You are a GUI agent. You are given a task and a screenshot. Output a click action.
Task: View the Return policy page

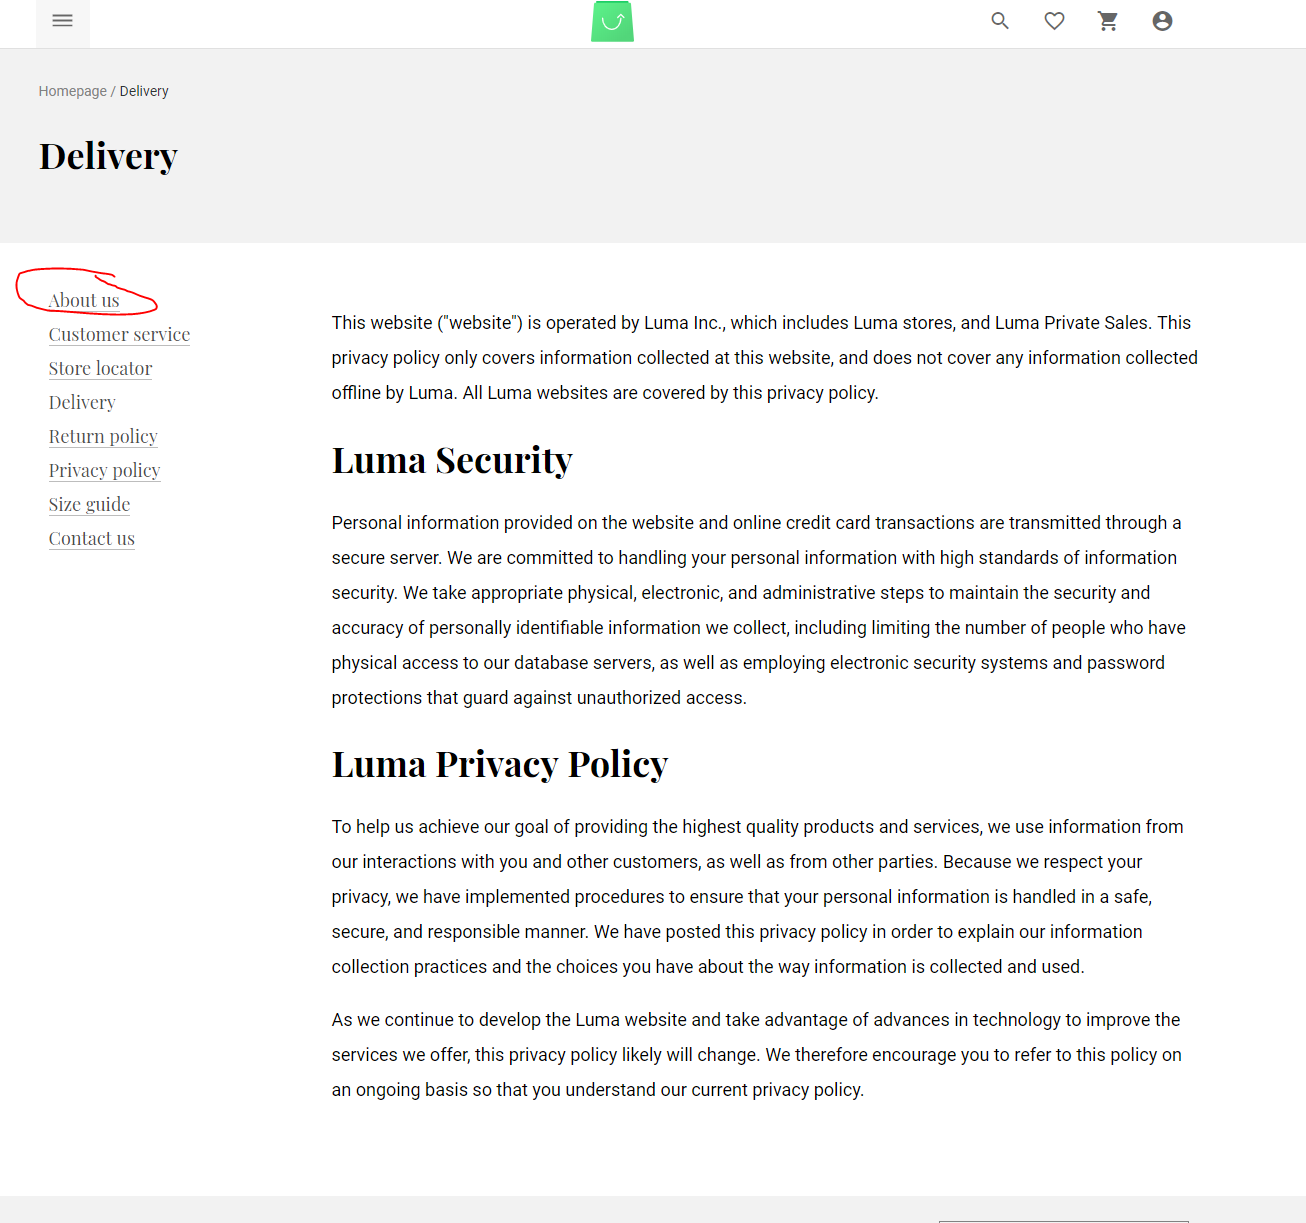(x=102, y=436)
